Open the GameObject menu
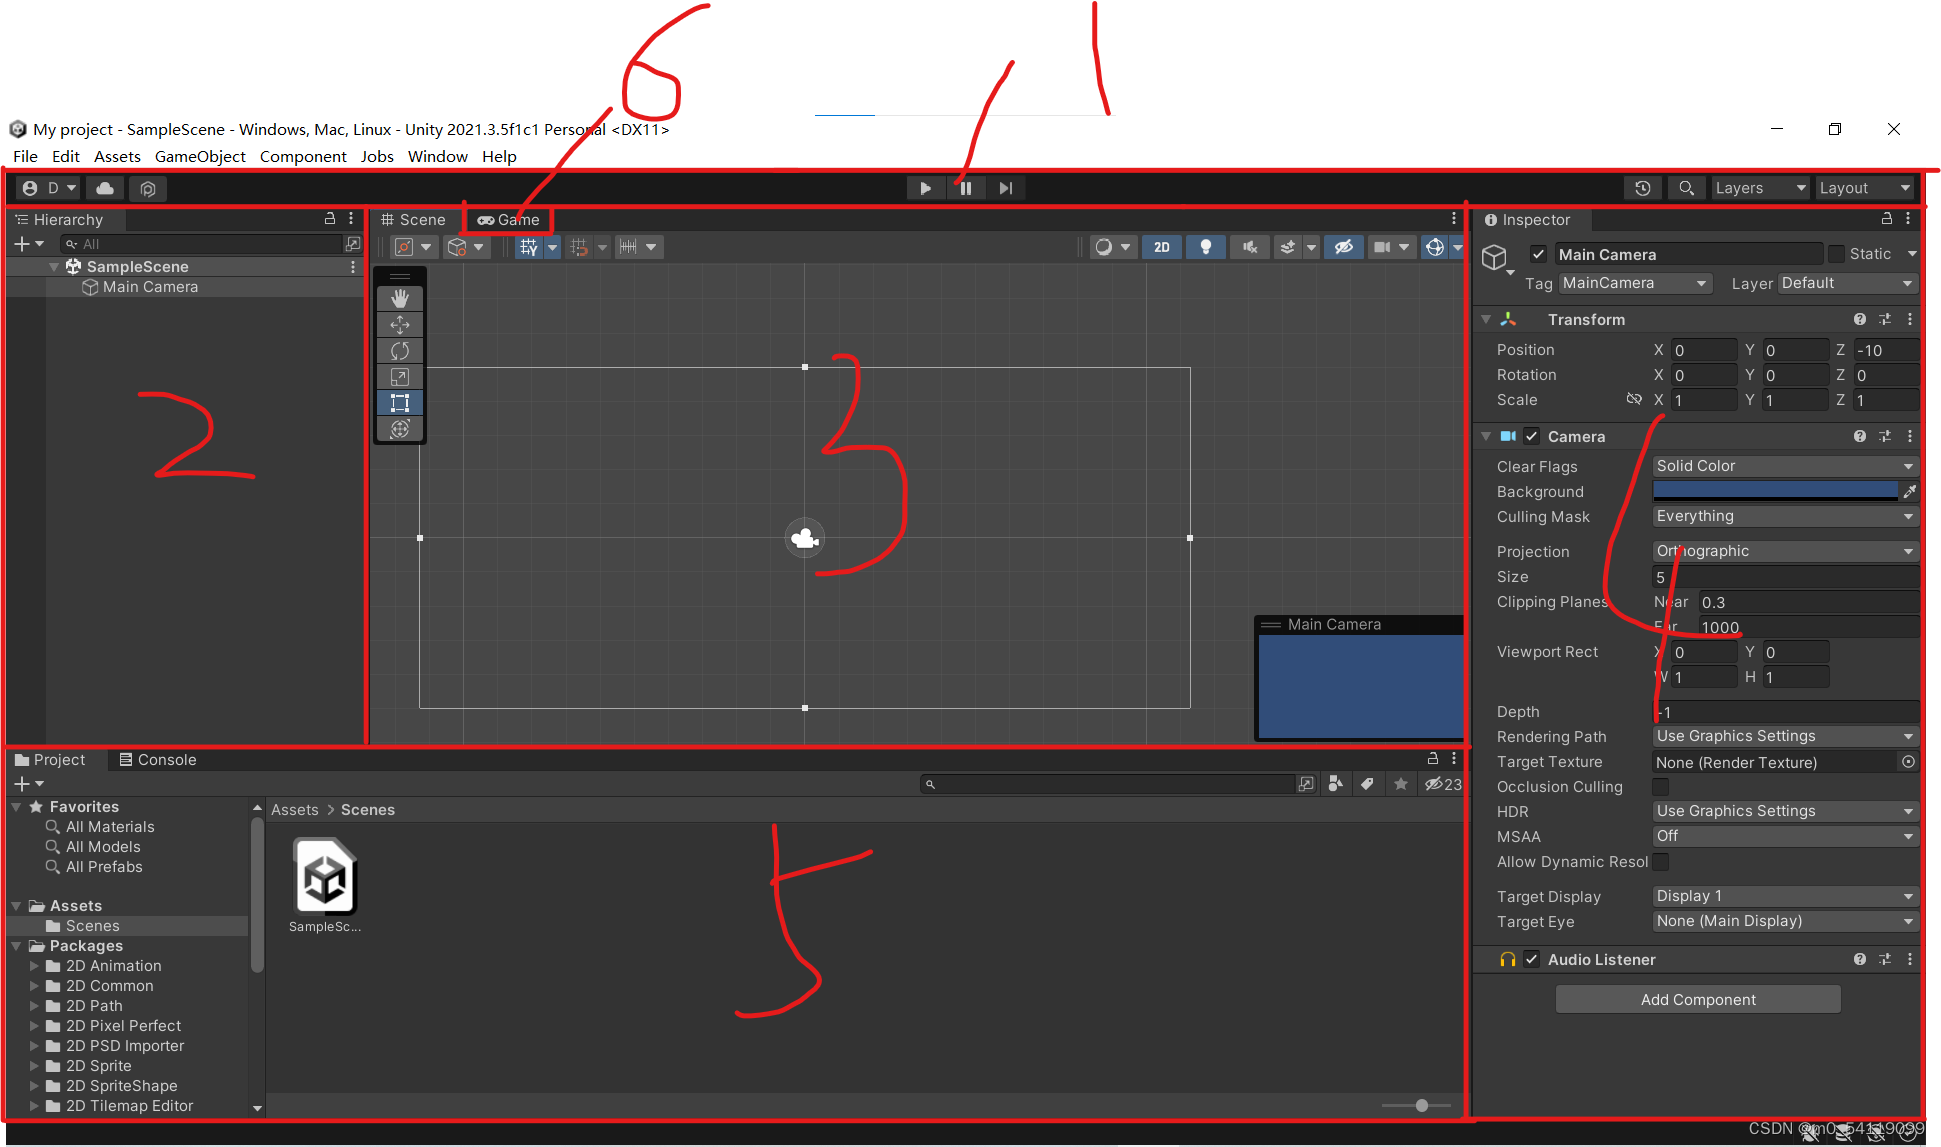 click(x=200, y=156)
